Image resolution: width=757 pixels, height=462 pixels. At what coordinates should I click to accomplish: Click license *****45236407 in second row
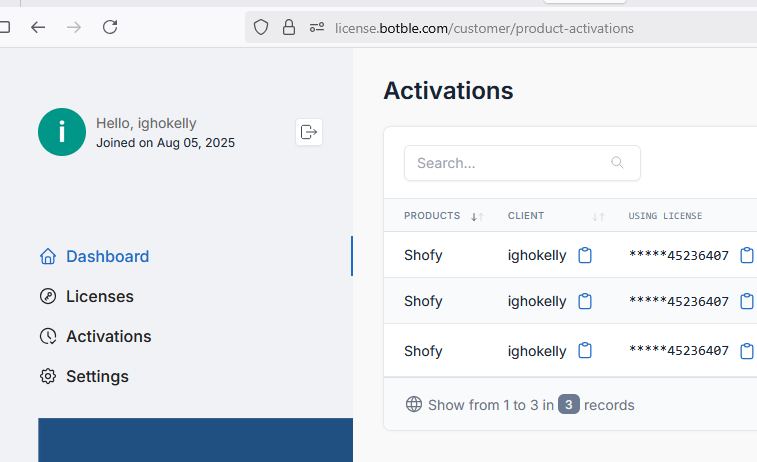[x=678, y=301]
